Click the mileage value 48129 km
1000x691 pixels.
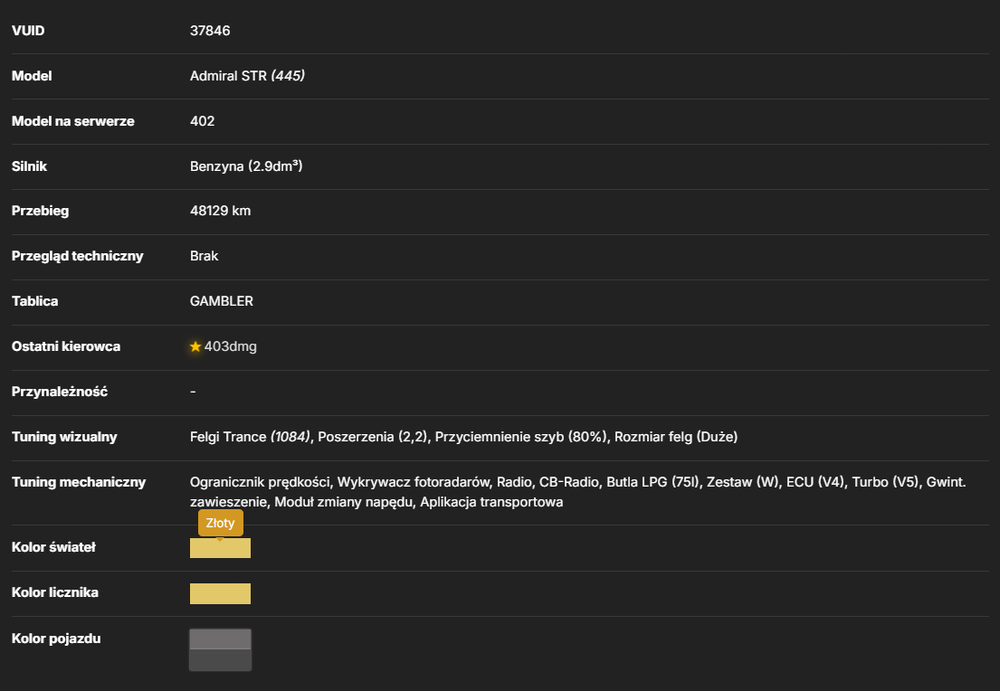(220, 211)
